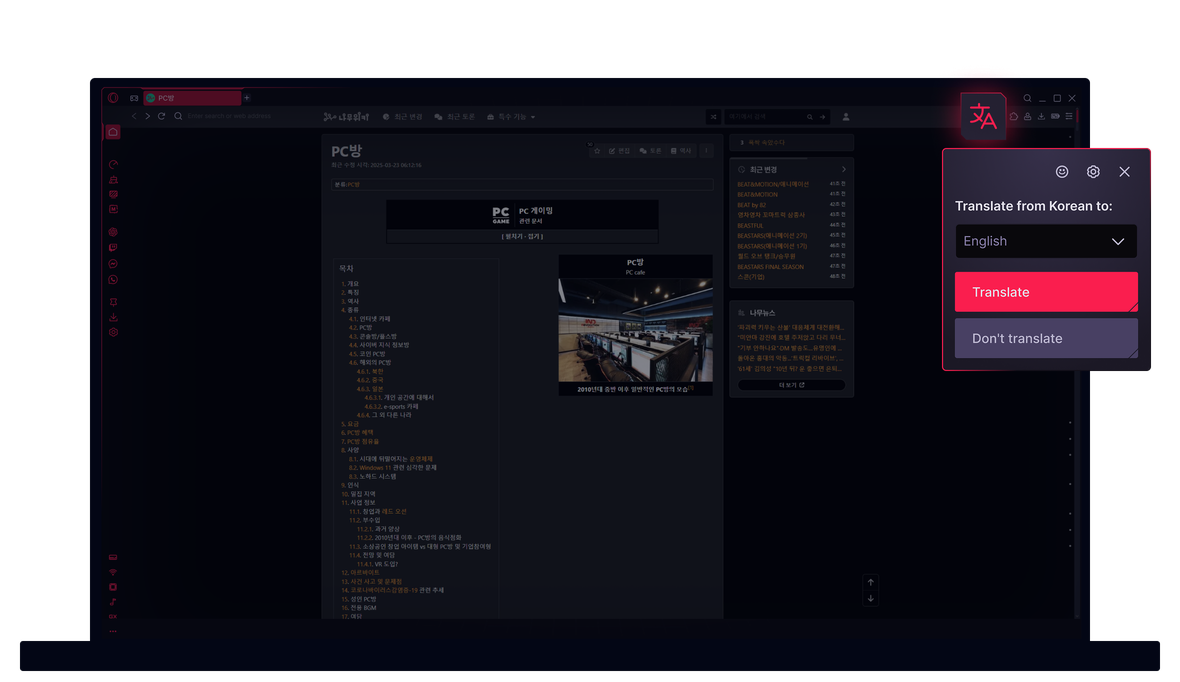Open translate popup settings gear
This screenshot has height=682, width=1180.
pyautogui.click(x=1093, y=172)
